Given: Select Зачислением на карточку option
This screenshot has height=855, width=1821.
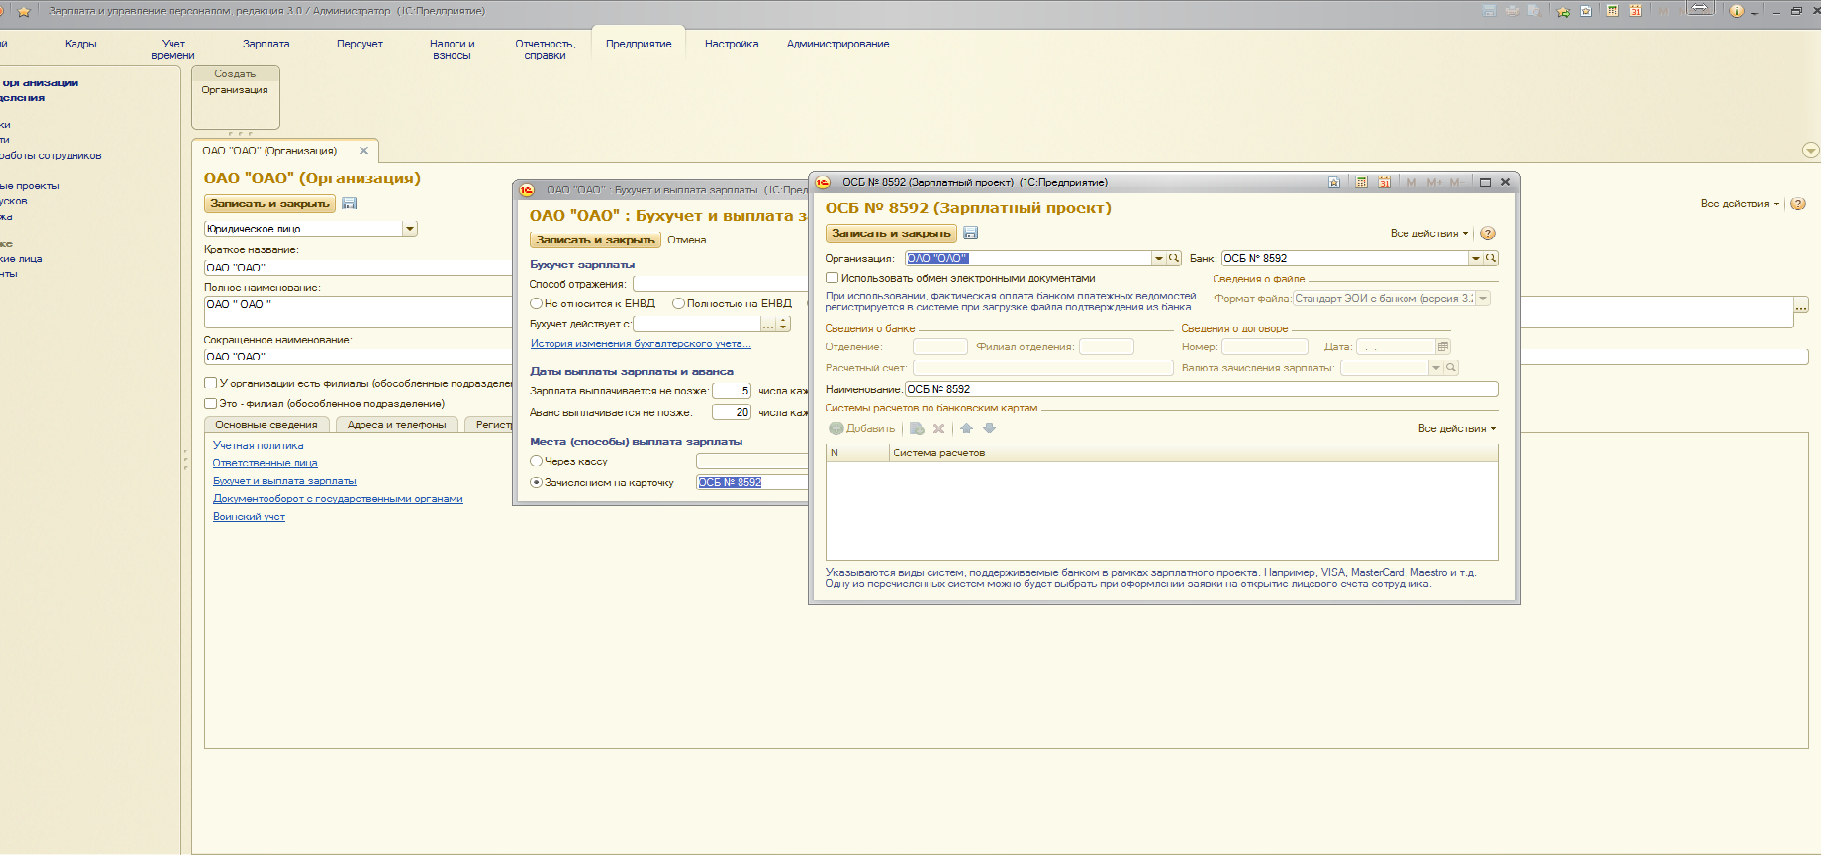Looking at the screenshot, I should (x=536, y=482).
